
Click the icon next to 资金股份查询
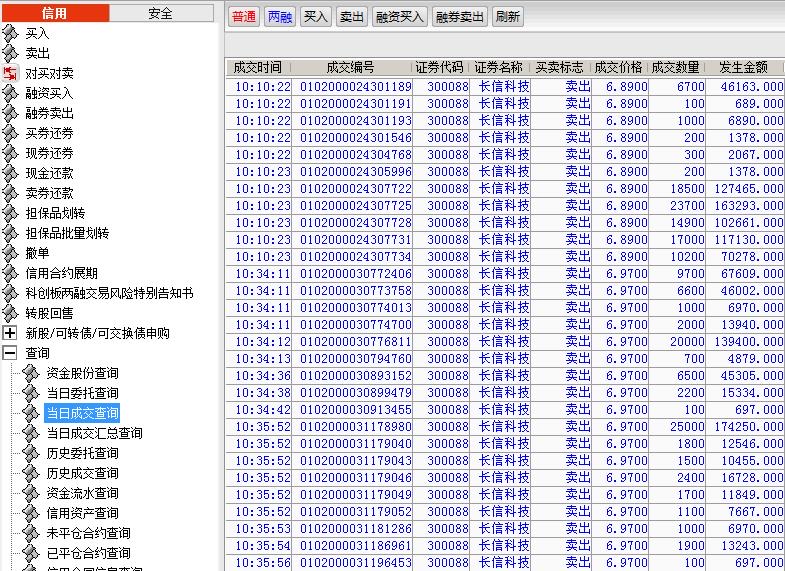pos(31,373)
